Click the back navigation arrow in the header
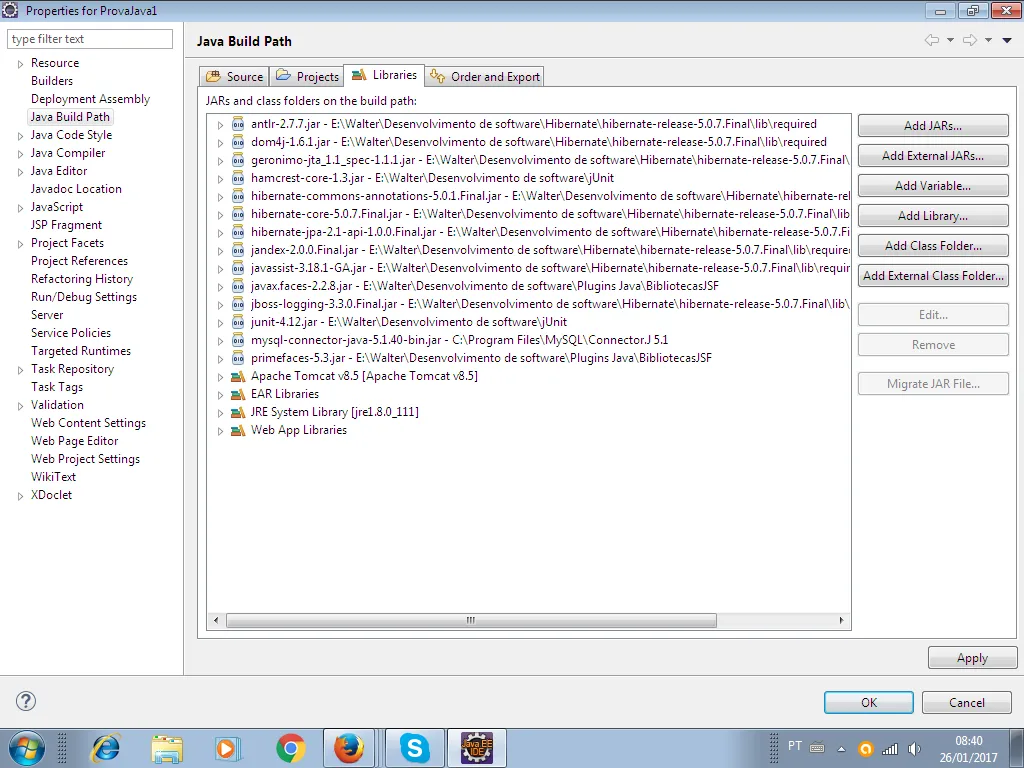This screenshot has width=1024, height=768. [932, 40]
